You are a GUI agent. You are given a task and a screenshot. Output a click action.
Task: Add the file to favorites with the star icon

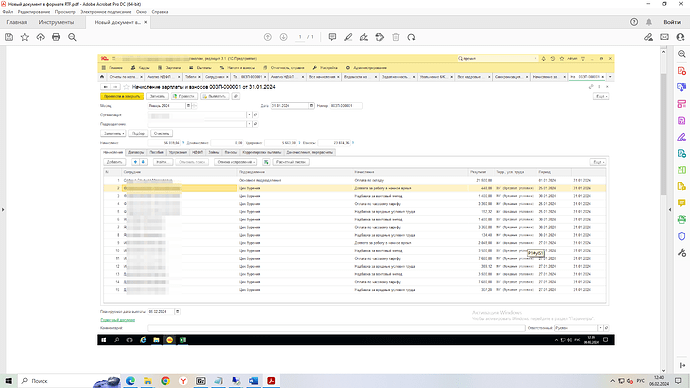[25, 37]
